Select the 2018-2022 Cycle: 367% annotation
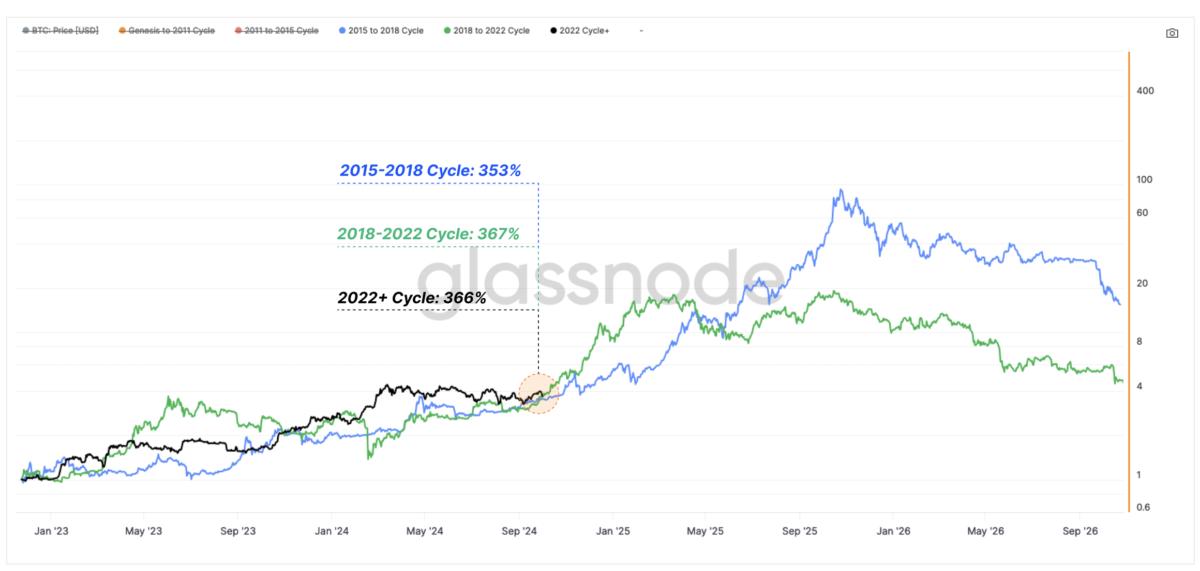1200x571 pixels. [429, 234]
